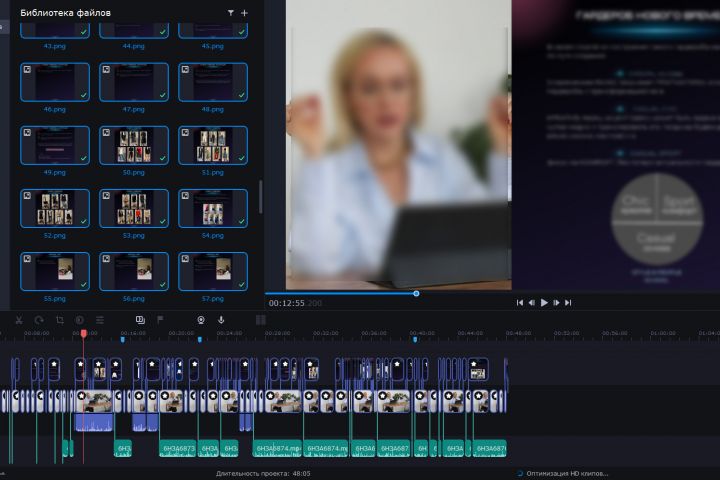This screenshot has height=480, width=720.
Task: Play the preview video
Action: click(544, 303)
